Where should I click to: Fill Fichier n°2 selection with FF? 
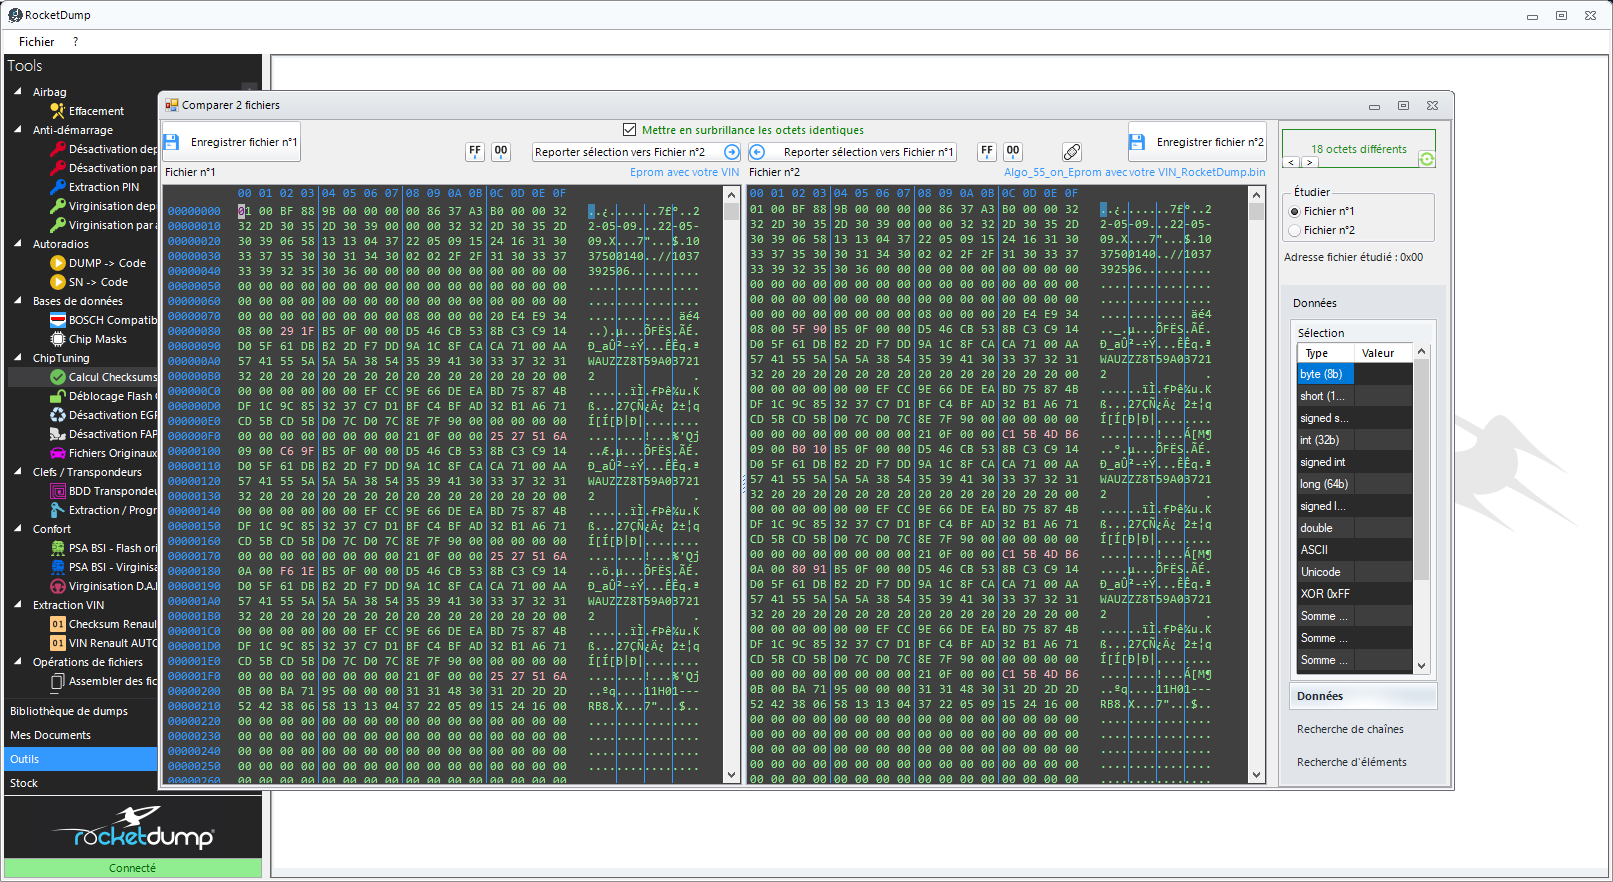987,151
